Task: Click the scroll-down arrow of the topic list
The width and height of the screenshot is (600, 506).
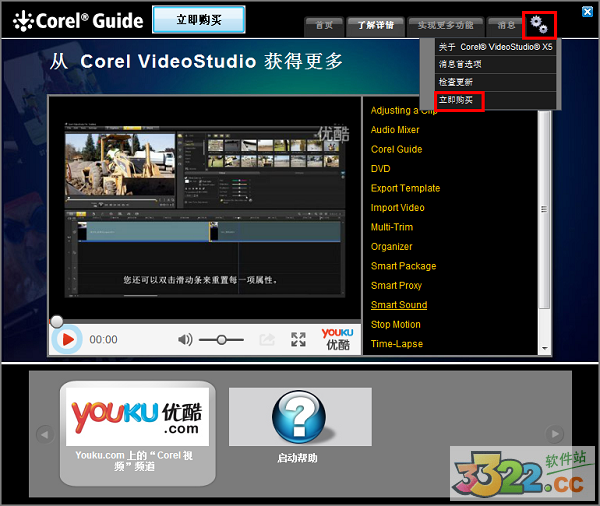Action: click(544, 348)
